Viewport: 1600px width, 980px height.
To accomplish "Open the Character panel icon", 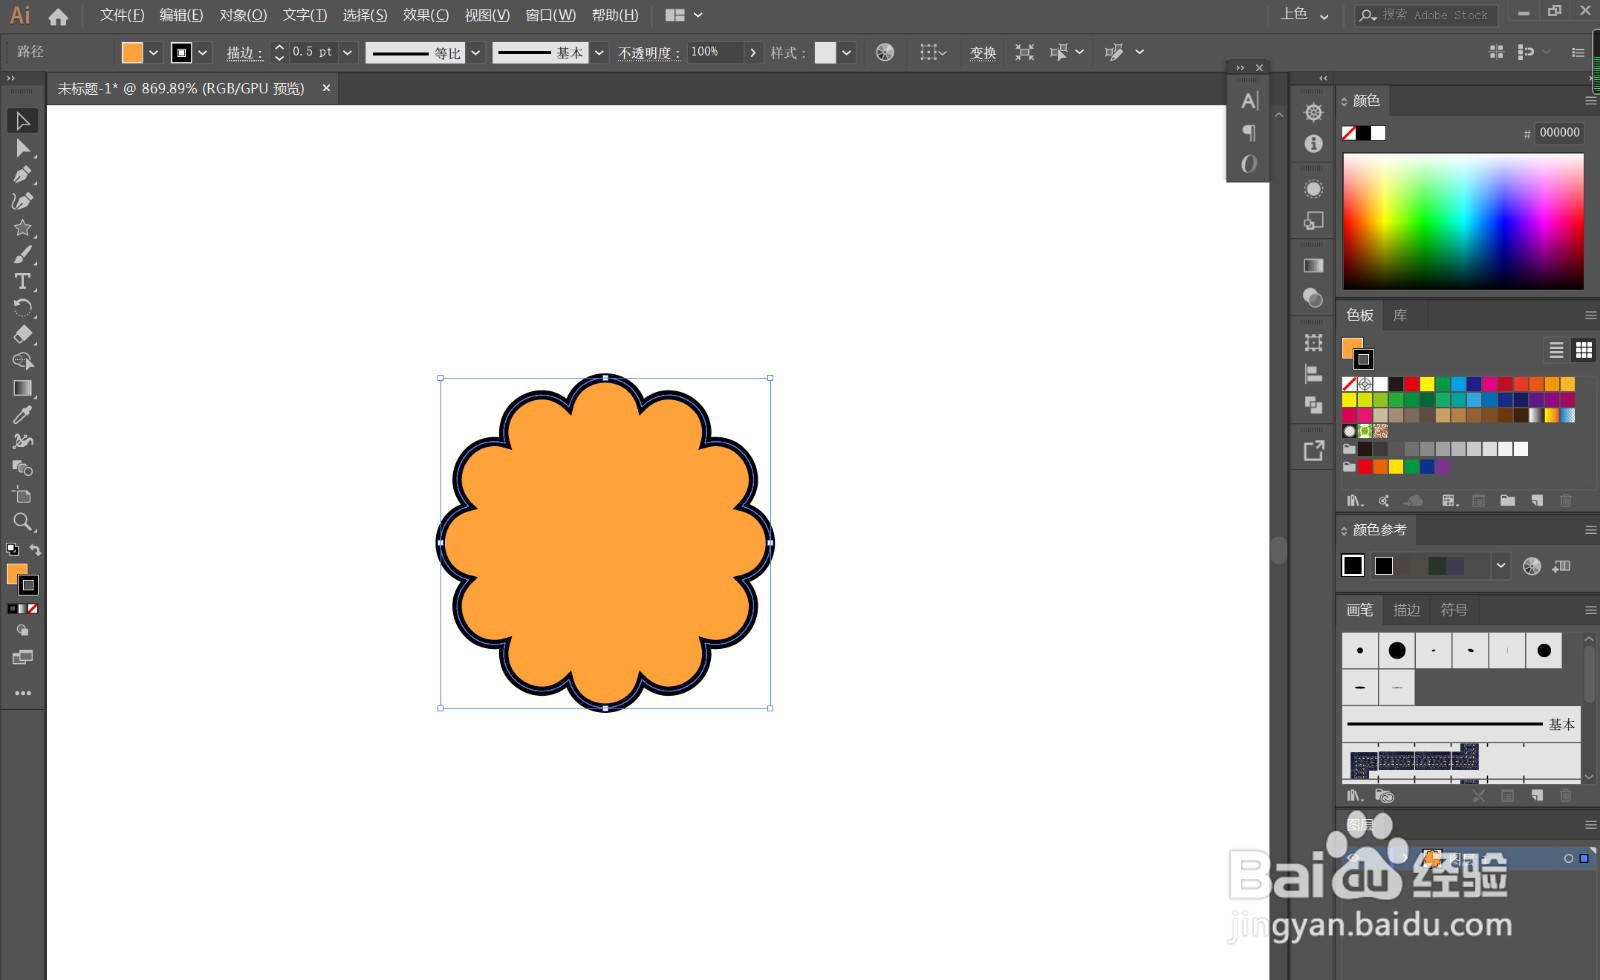I will pyautogui.click(x=1249, y=101).
